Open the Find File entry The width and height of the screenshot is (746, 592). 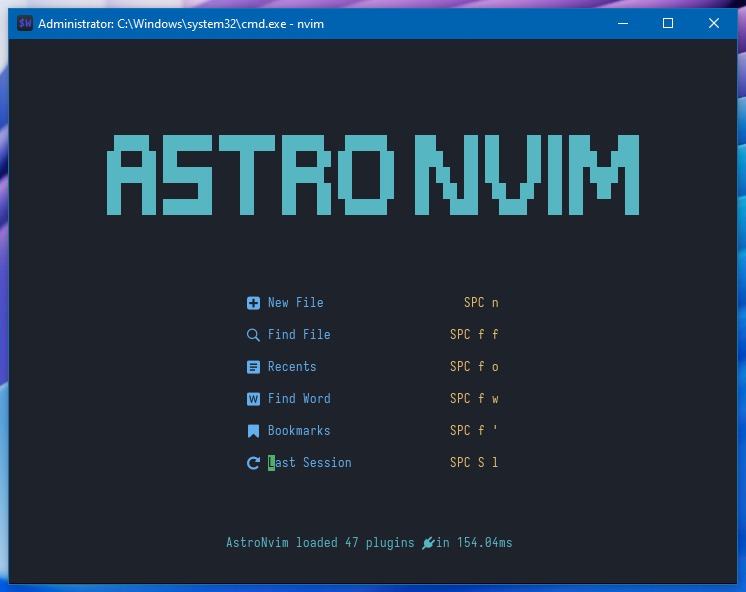pos(372,335)
